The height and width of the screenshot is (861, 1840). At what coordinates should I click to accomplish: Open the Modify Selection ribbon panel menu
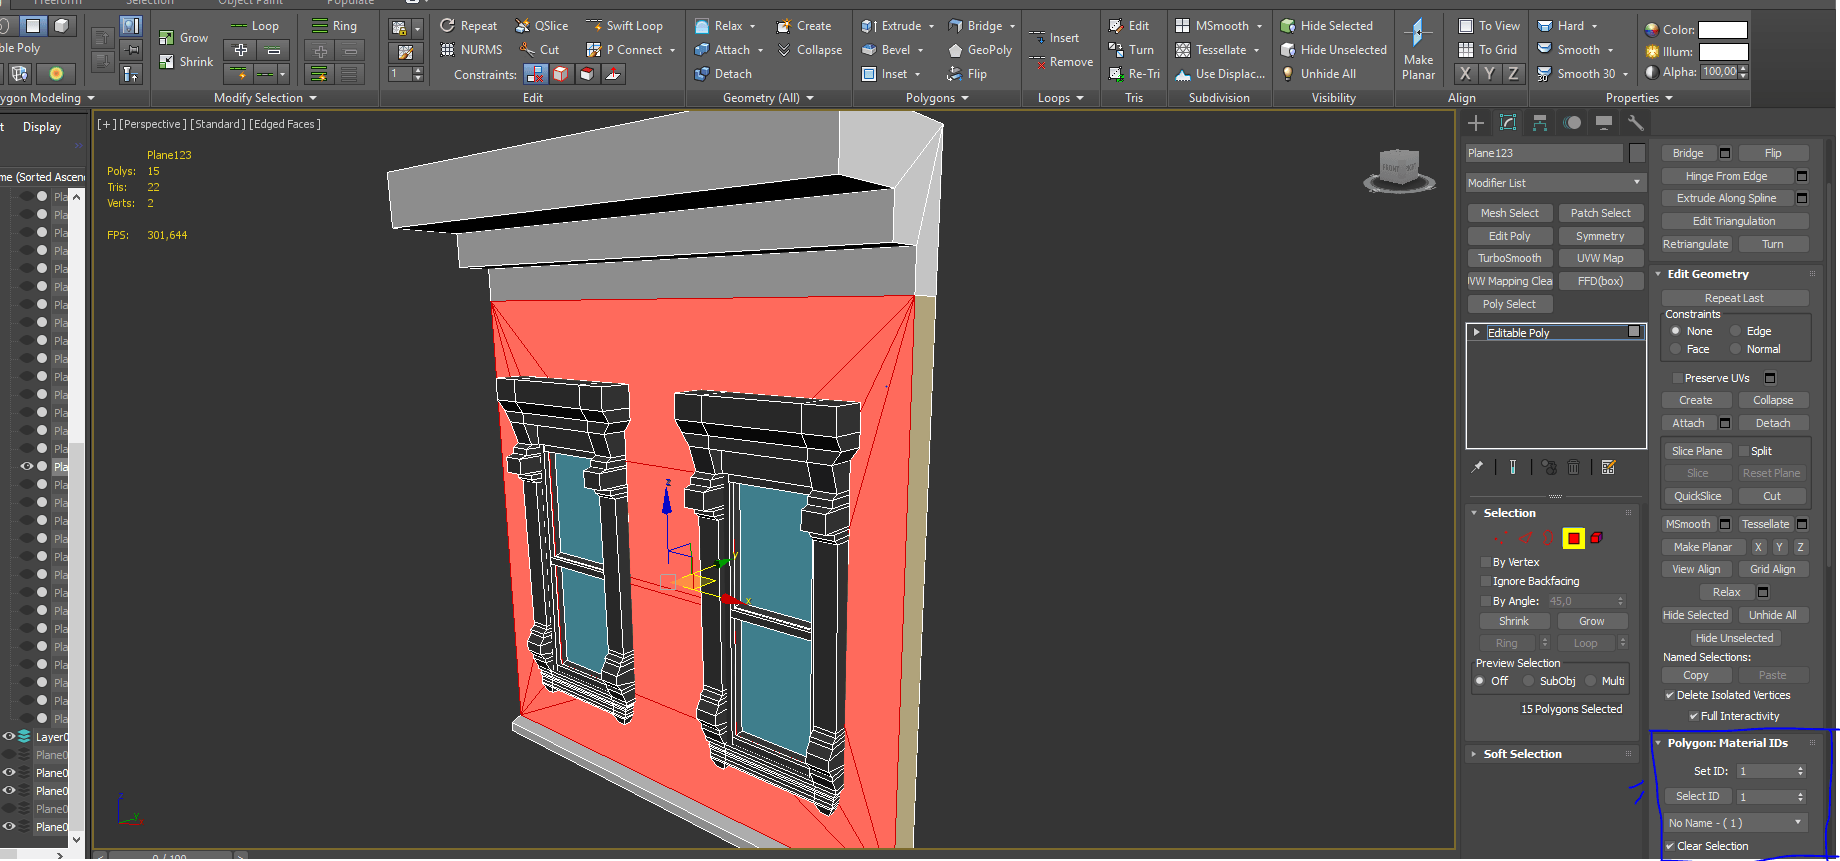point(265,98)
